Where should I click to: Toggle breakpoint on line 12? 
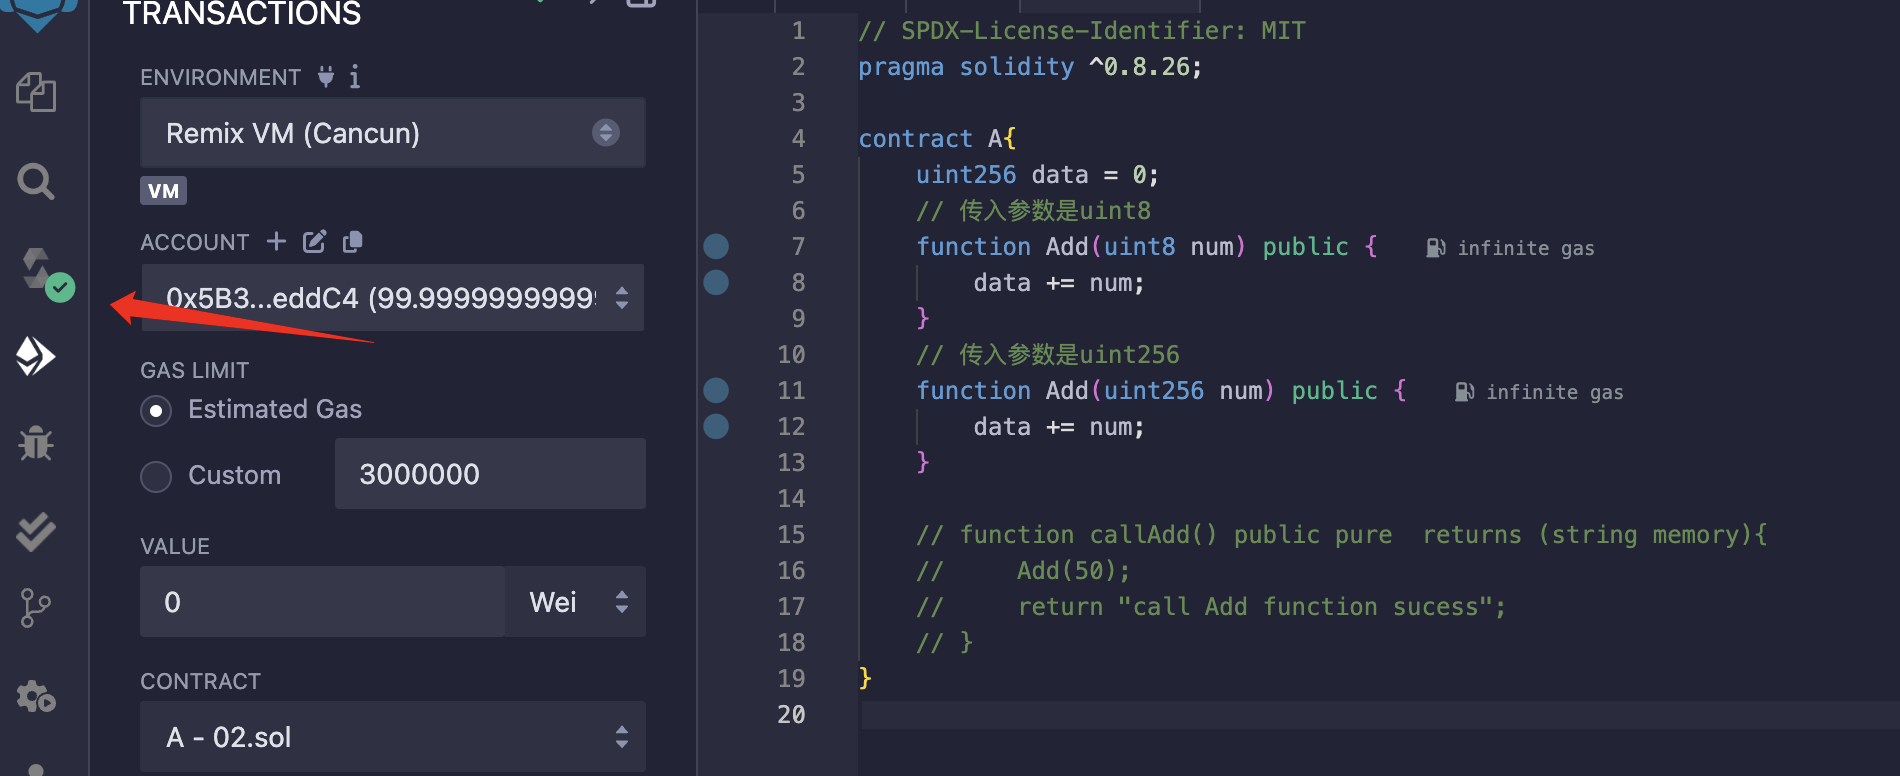716,426
